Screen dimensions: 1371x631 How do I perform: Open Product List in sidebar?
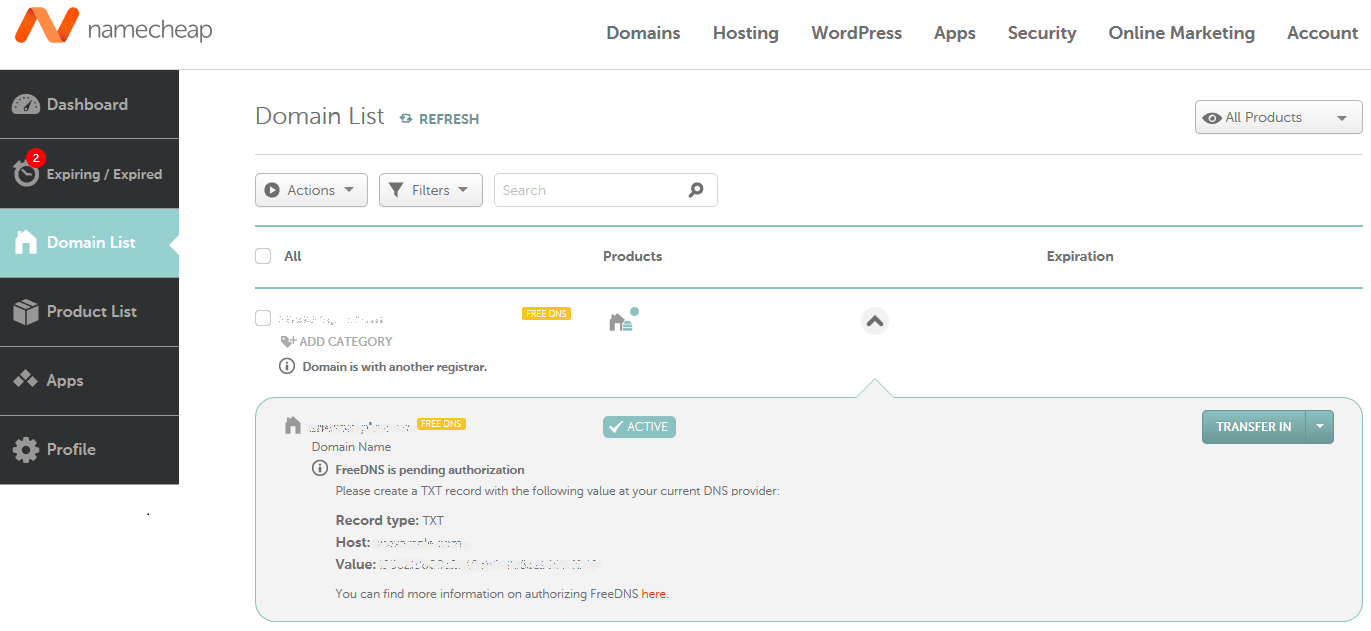(x=89, y=312)
